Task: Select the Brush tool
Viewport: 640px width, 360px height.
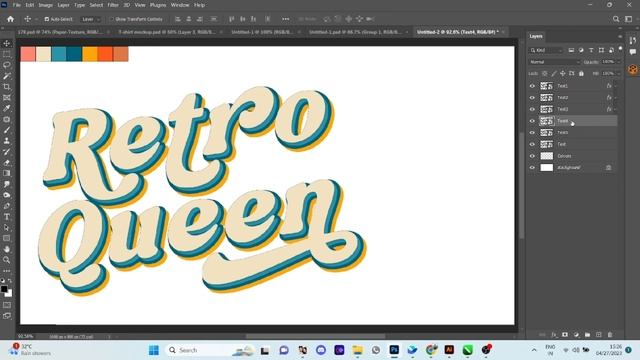Action: point(7,130)
